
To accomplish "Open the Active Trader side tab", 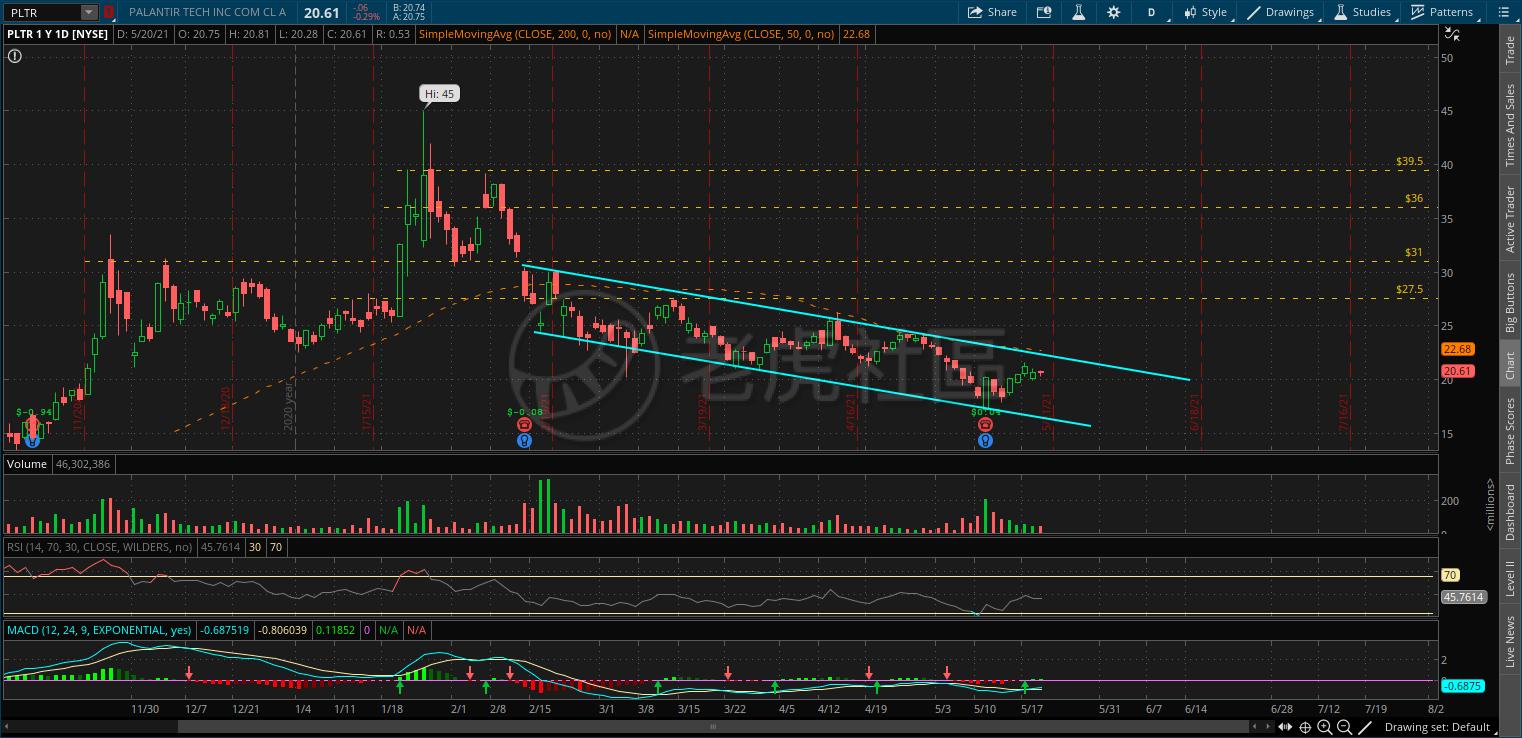I will tap(1510, 219).
